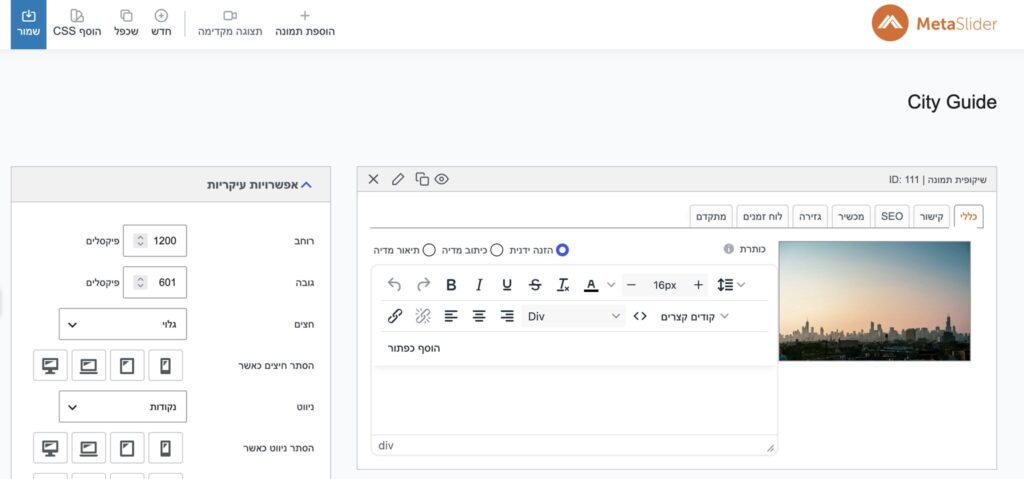Switch to the מתקדם tab
The width and height of the screenshot is (1024, 479).
(711, 216)
